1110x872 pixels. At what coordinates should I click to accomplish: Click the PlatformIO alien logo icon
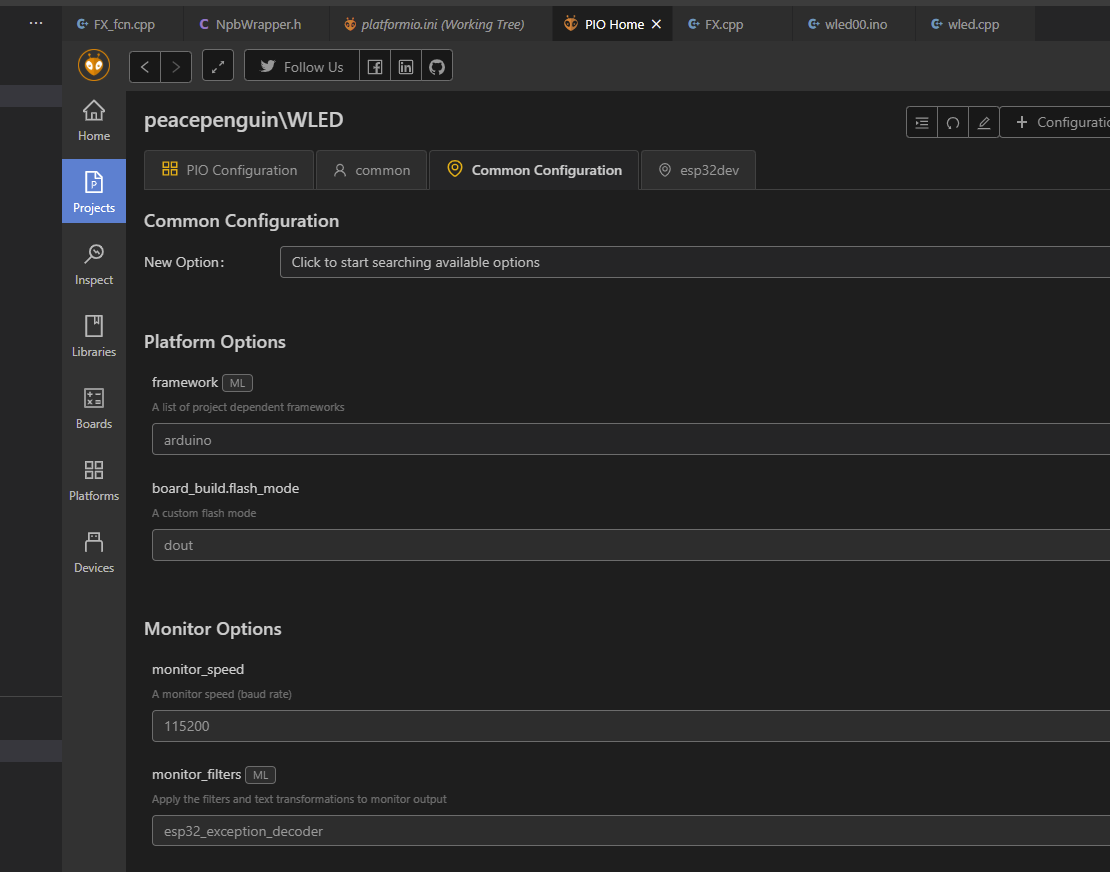click(93, 66)
